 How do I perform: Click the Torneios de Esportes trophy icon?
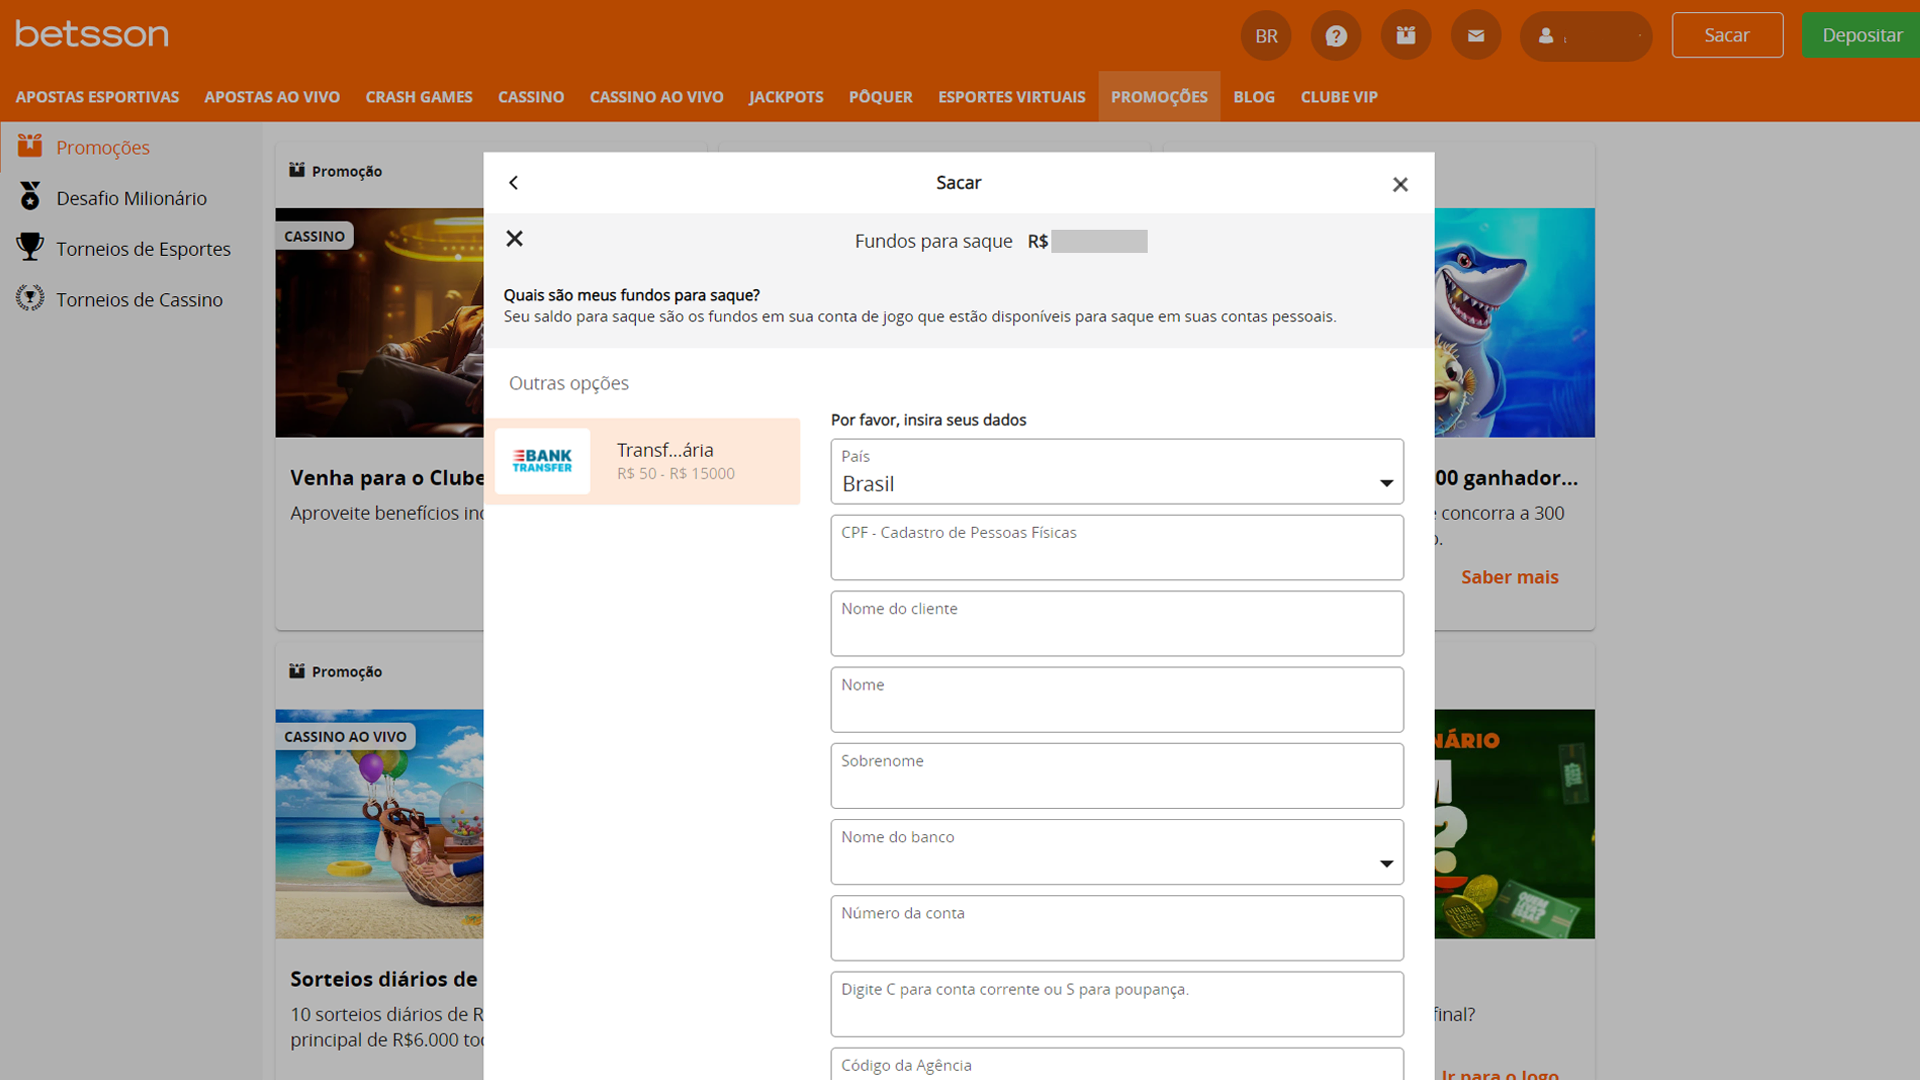pos(30,247)
